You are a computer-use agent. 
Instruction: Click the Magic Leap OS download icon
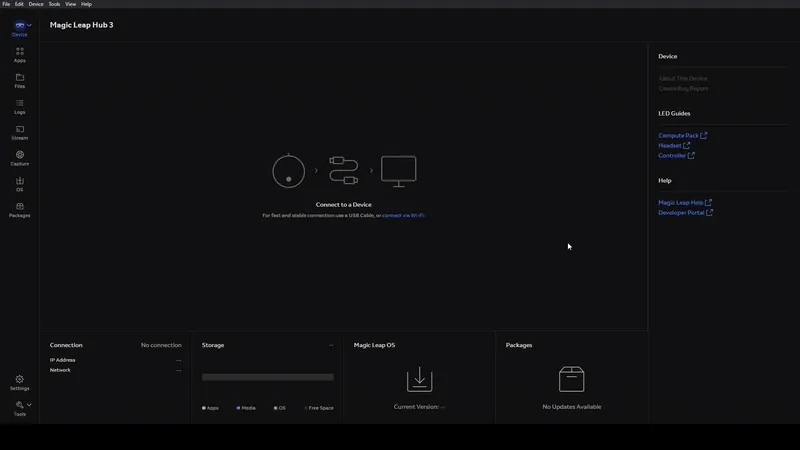(419, 379)
